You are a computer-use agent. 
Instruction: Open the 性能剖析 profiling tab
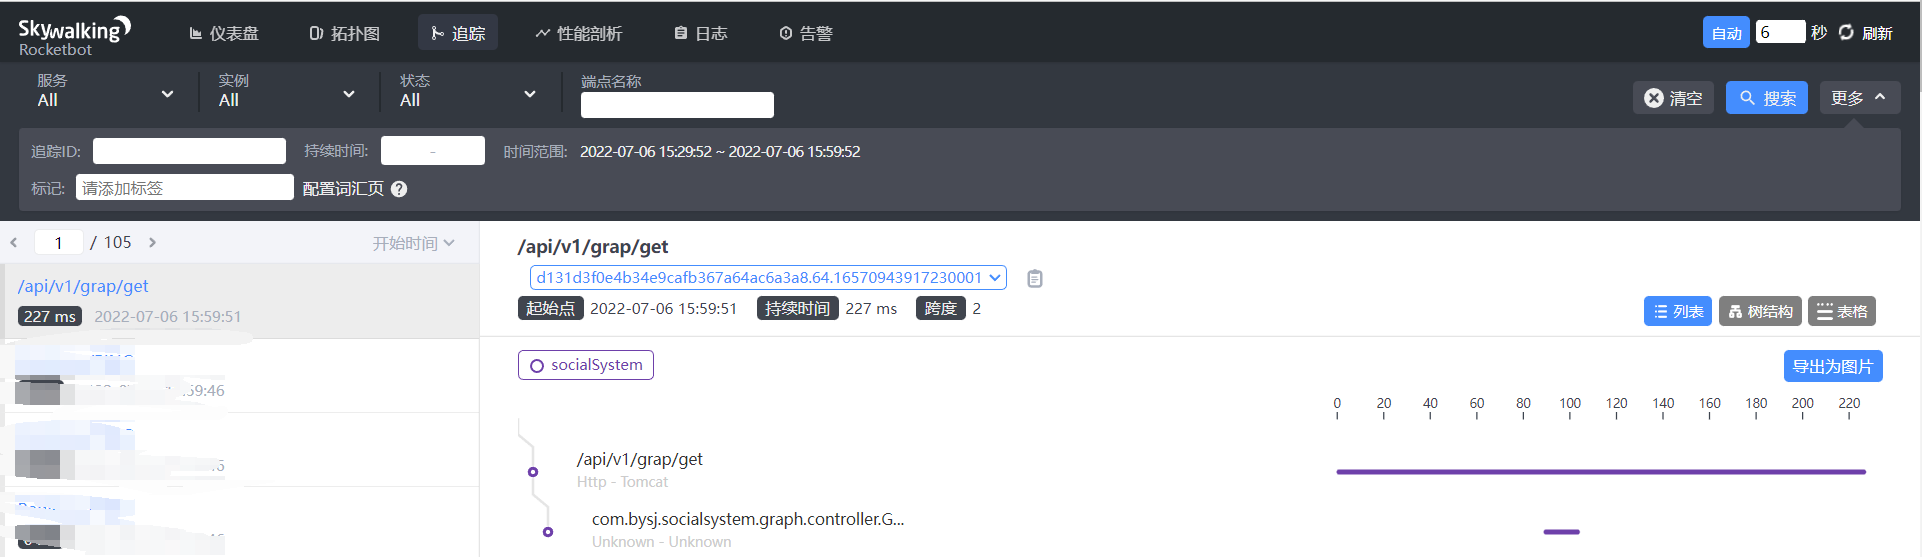click(578, 33)
